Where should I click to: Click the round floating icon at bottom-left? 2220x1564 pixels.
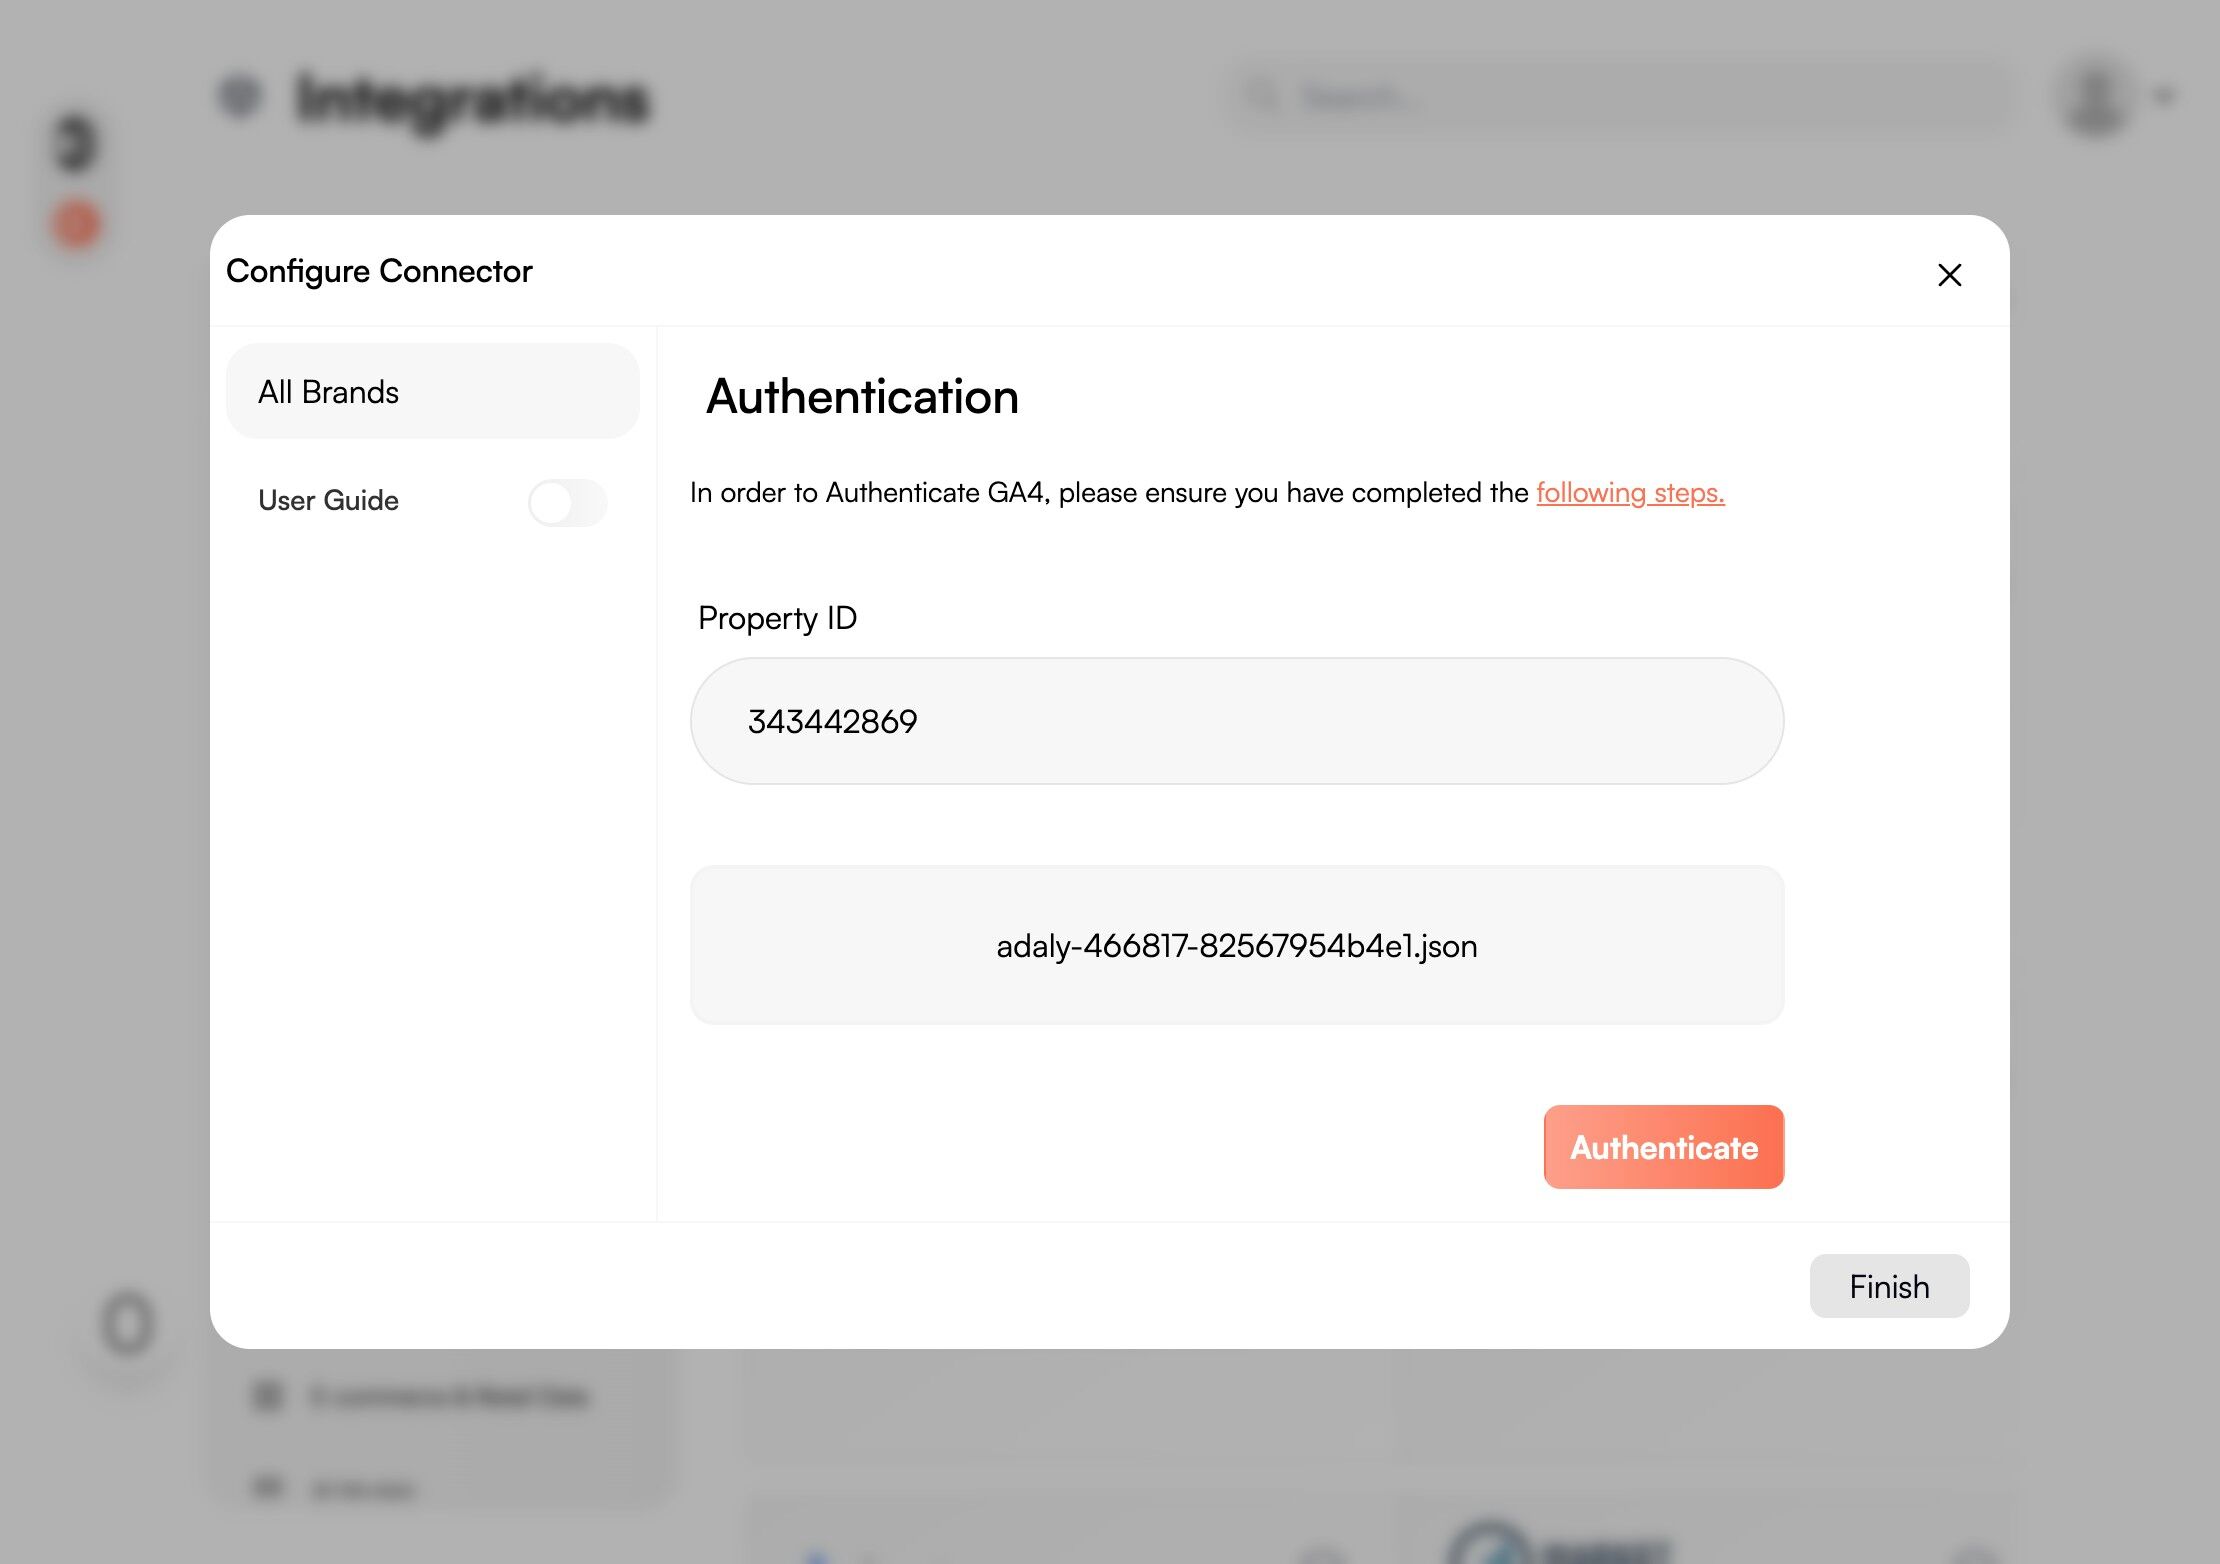(128, 1324)
